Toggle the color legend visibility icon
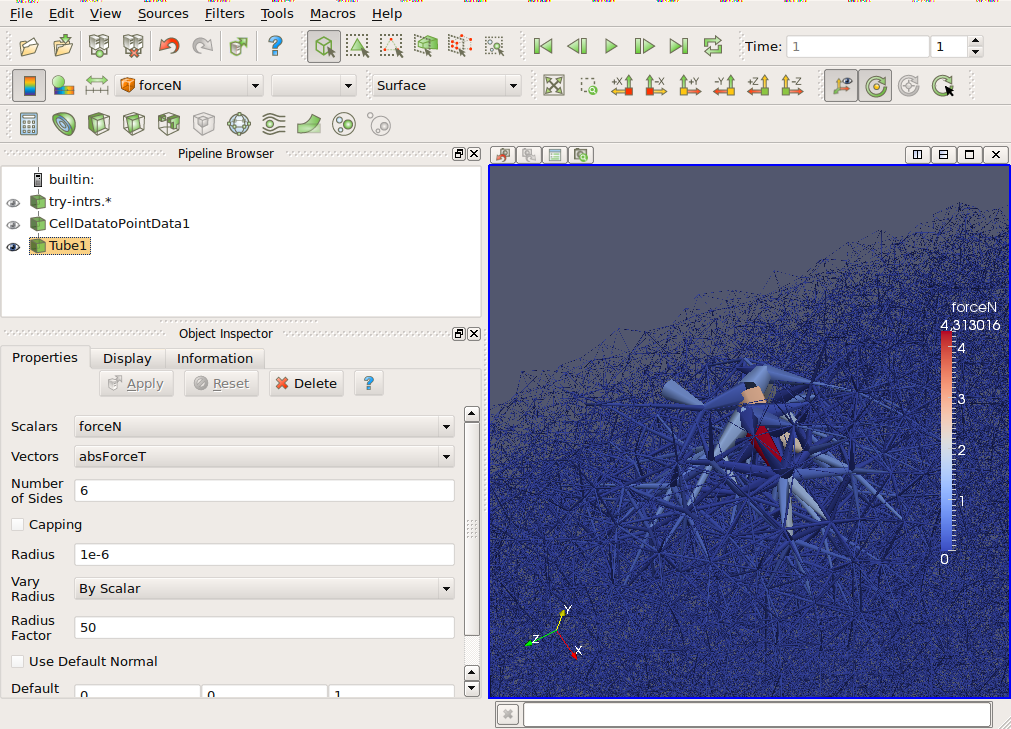The image size is (1011, 729). [29, 86]
